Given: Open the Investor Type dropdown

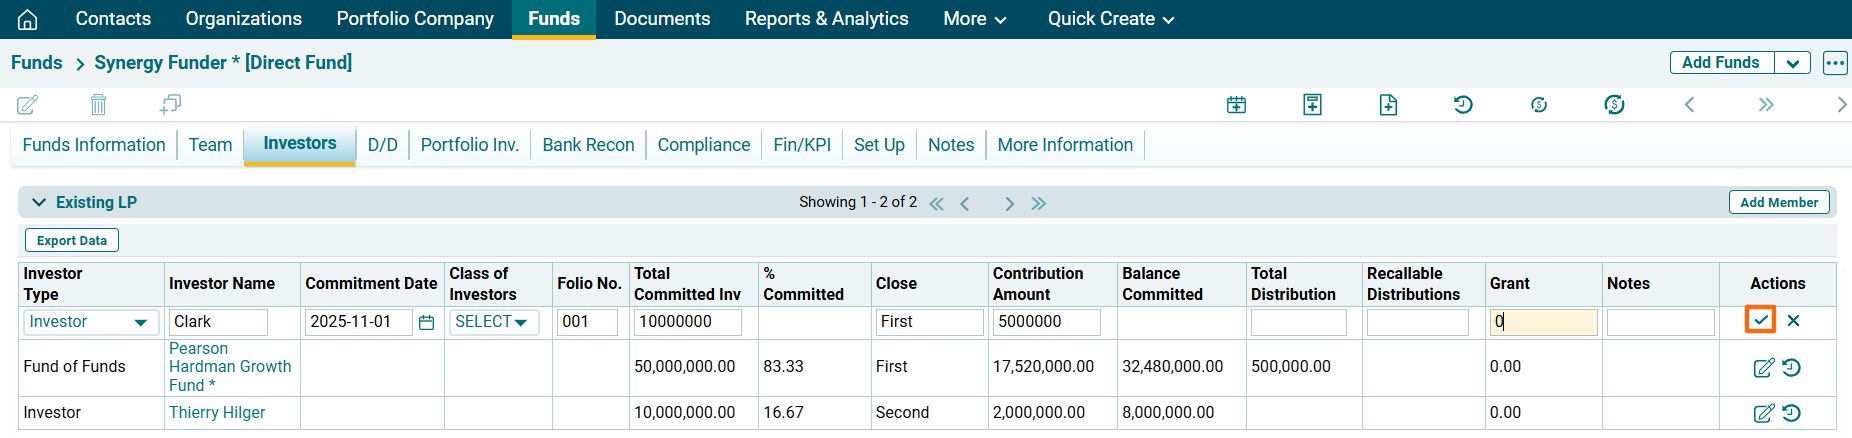Looking at the screenshot, I should coord(88,322).
